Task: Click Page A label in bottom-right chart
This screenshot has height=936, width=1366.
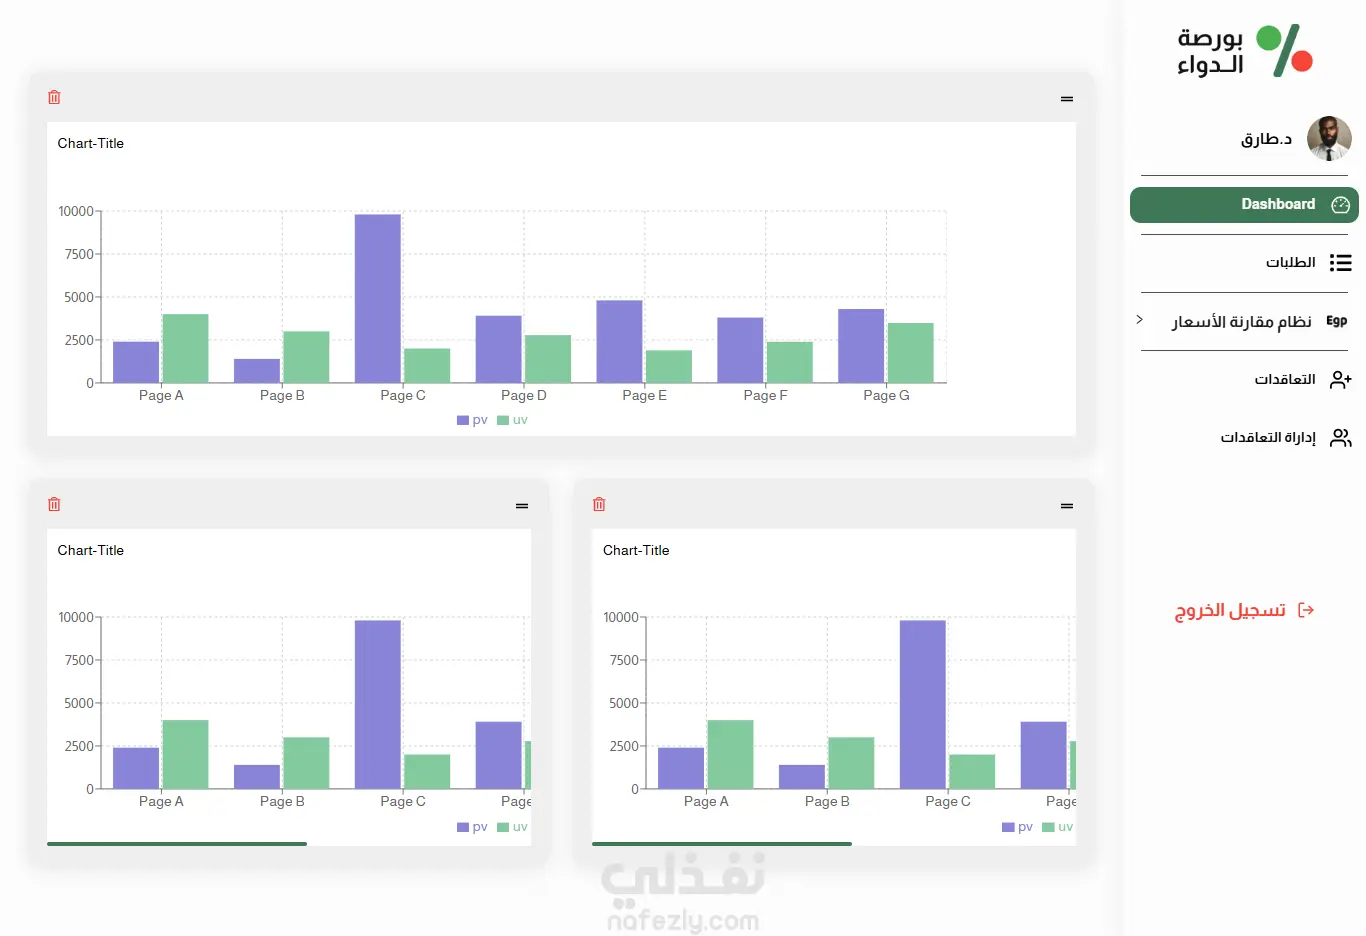Action: [x=706, y=801]
